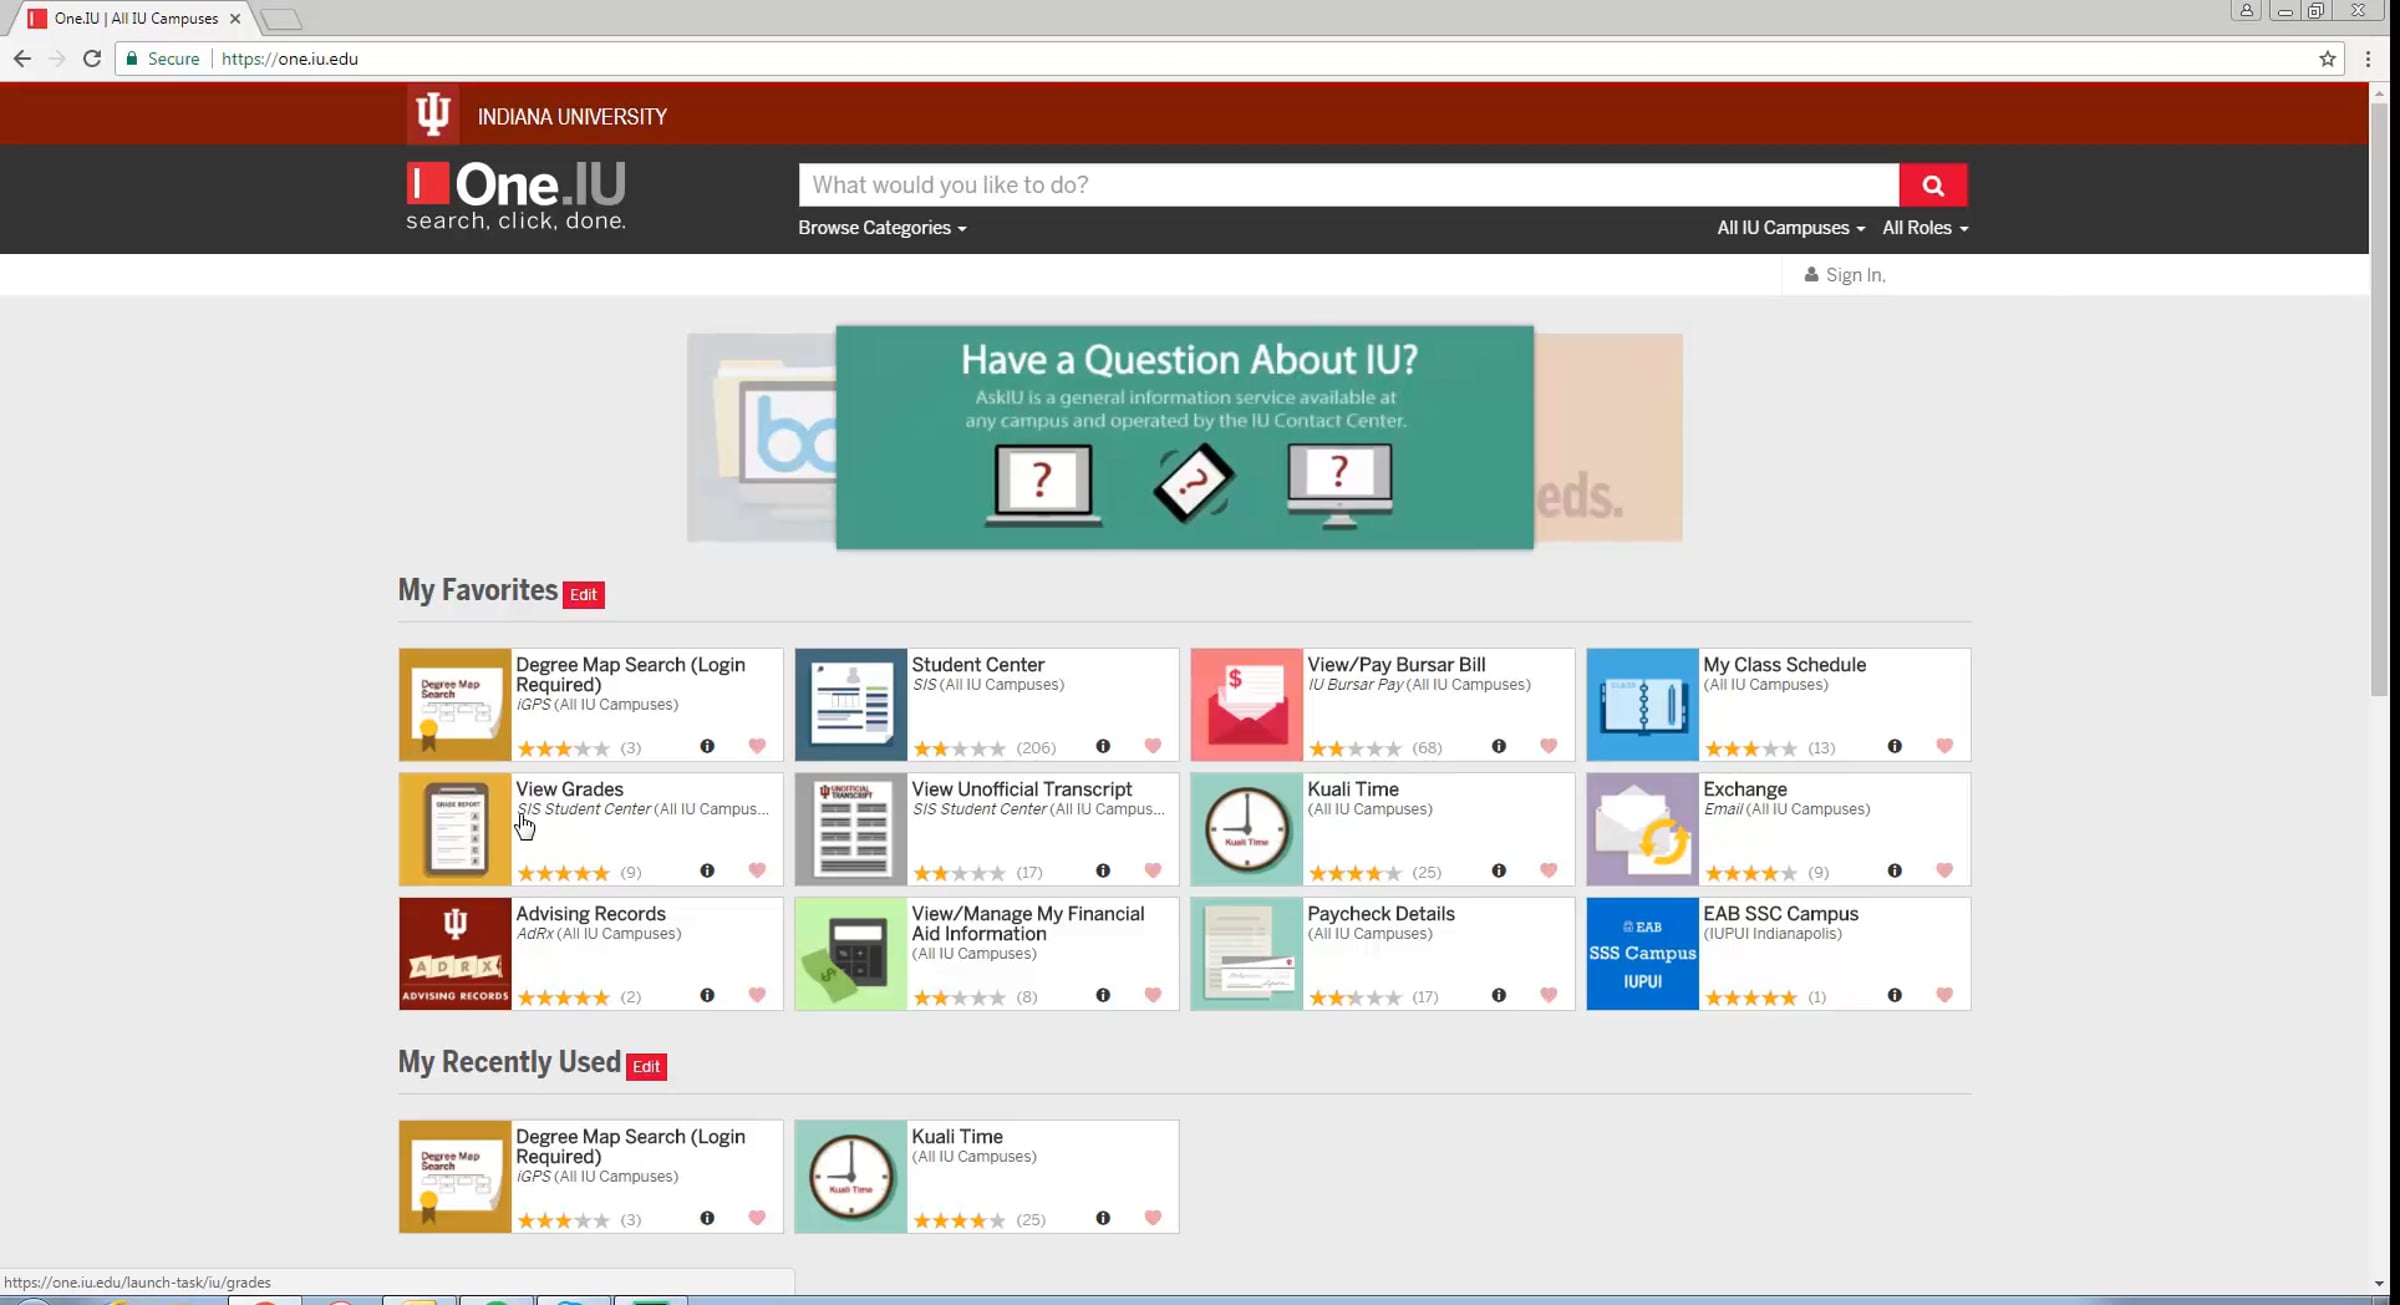
Task: Show info for EAB SSC Campus
Action: point(1895,995)
